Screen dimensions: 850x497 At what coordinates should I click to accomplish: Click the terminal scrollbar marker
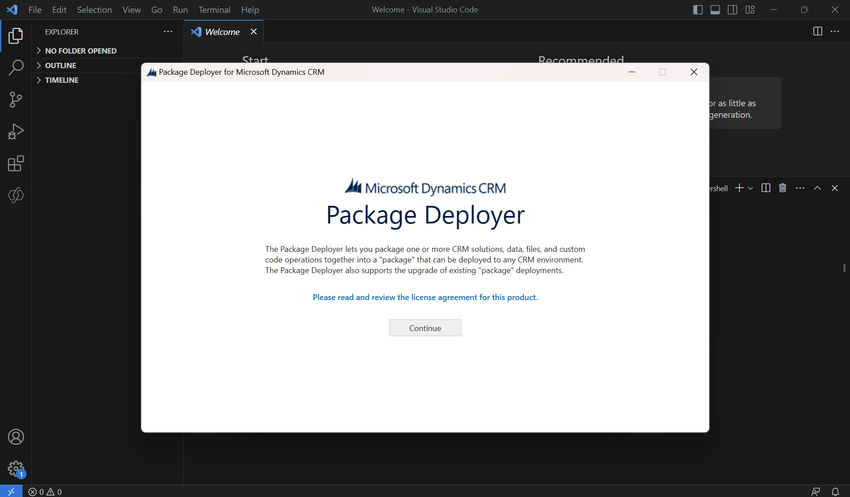point(844,268)
